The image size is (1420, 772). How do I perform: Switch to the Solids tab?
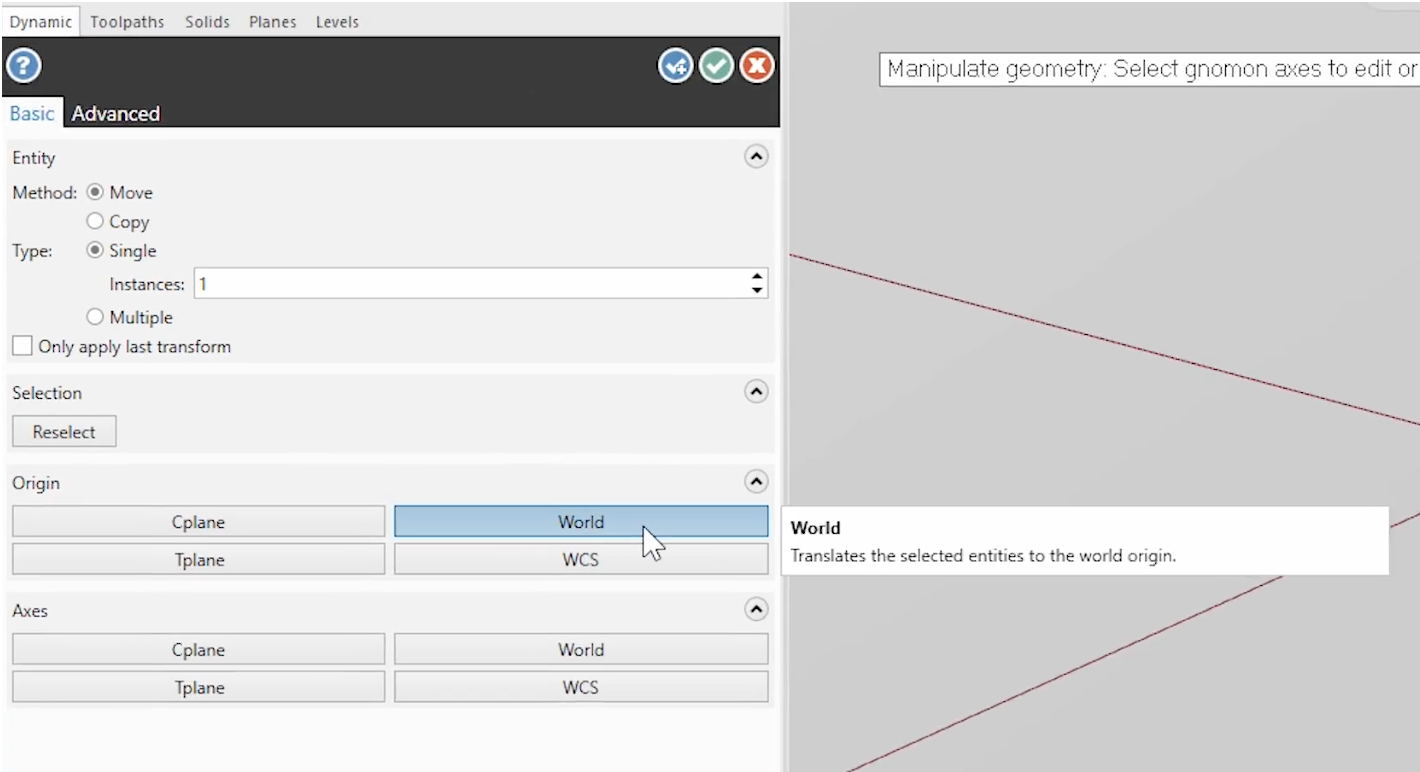207,21
